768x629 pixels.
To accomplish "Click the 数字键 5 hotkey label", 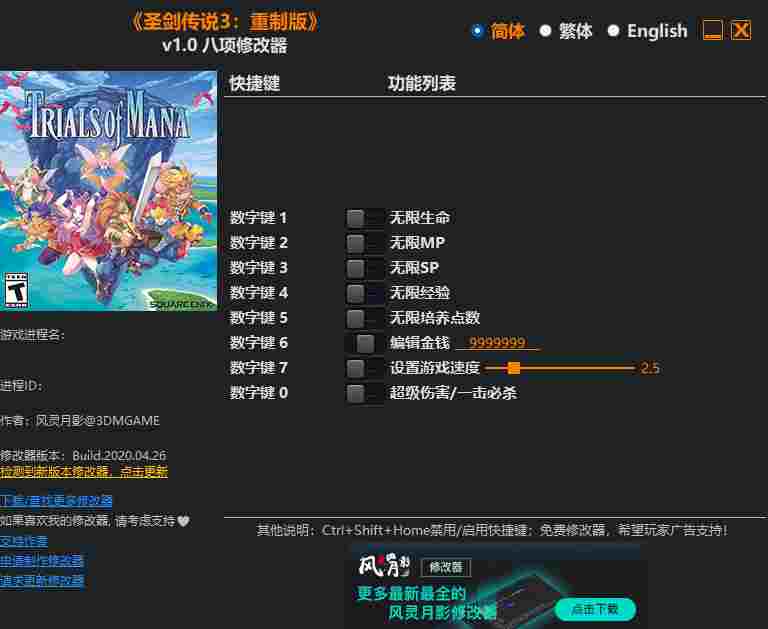I will 259,317.
